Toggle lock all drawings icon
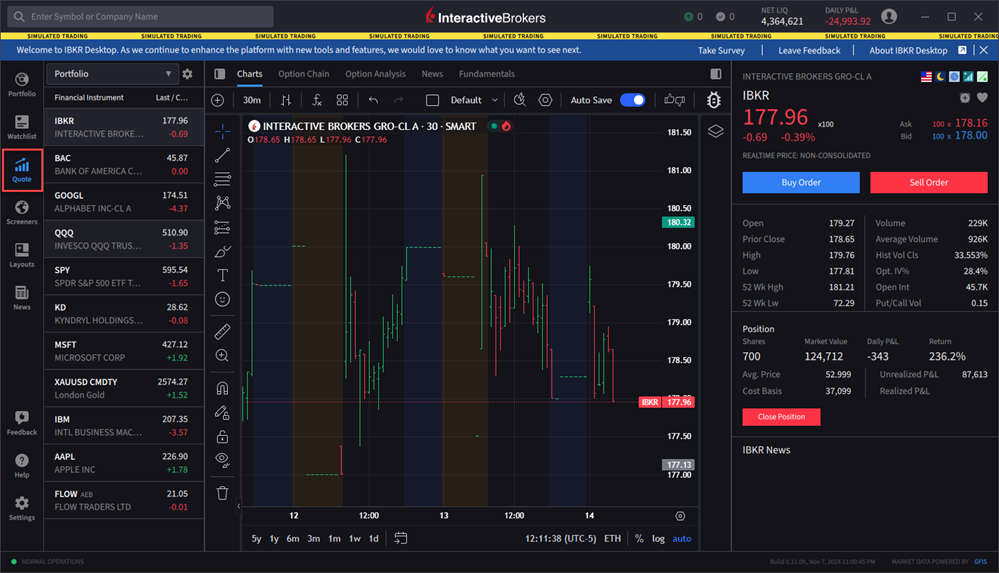 (222, 437)
